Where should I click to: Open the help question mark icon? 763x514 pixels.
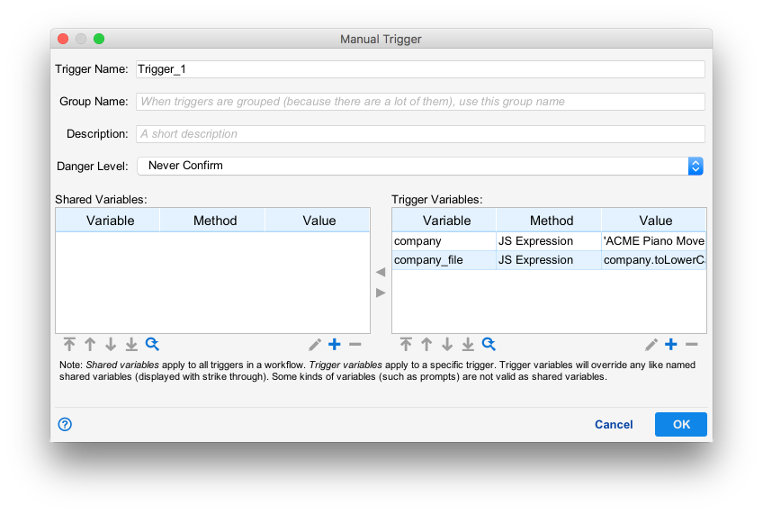tap(65, 424)
